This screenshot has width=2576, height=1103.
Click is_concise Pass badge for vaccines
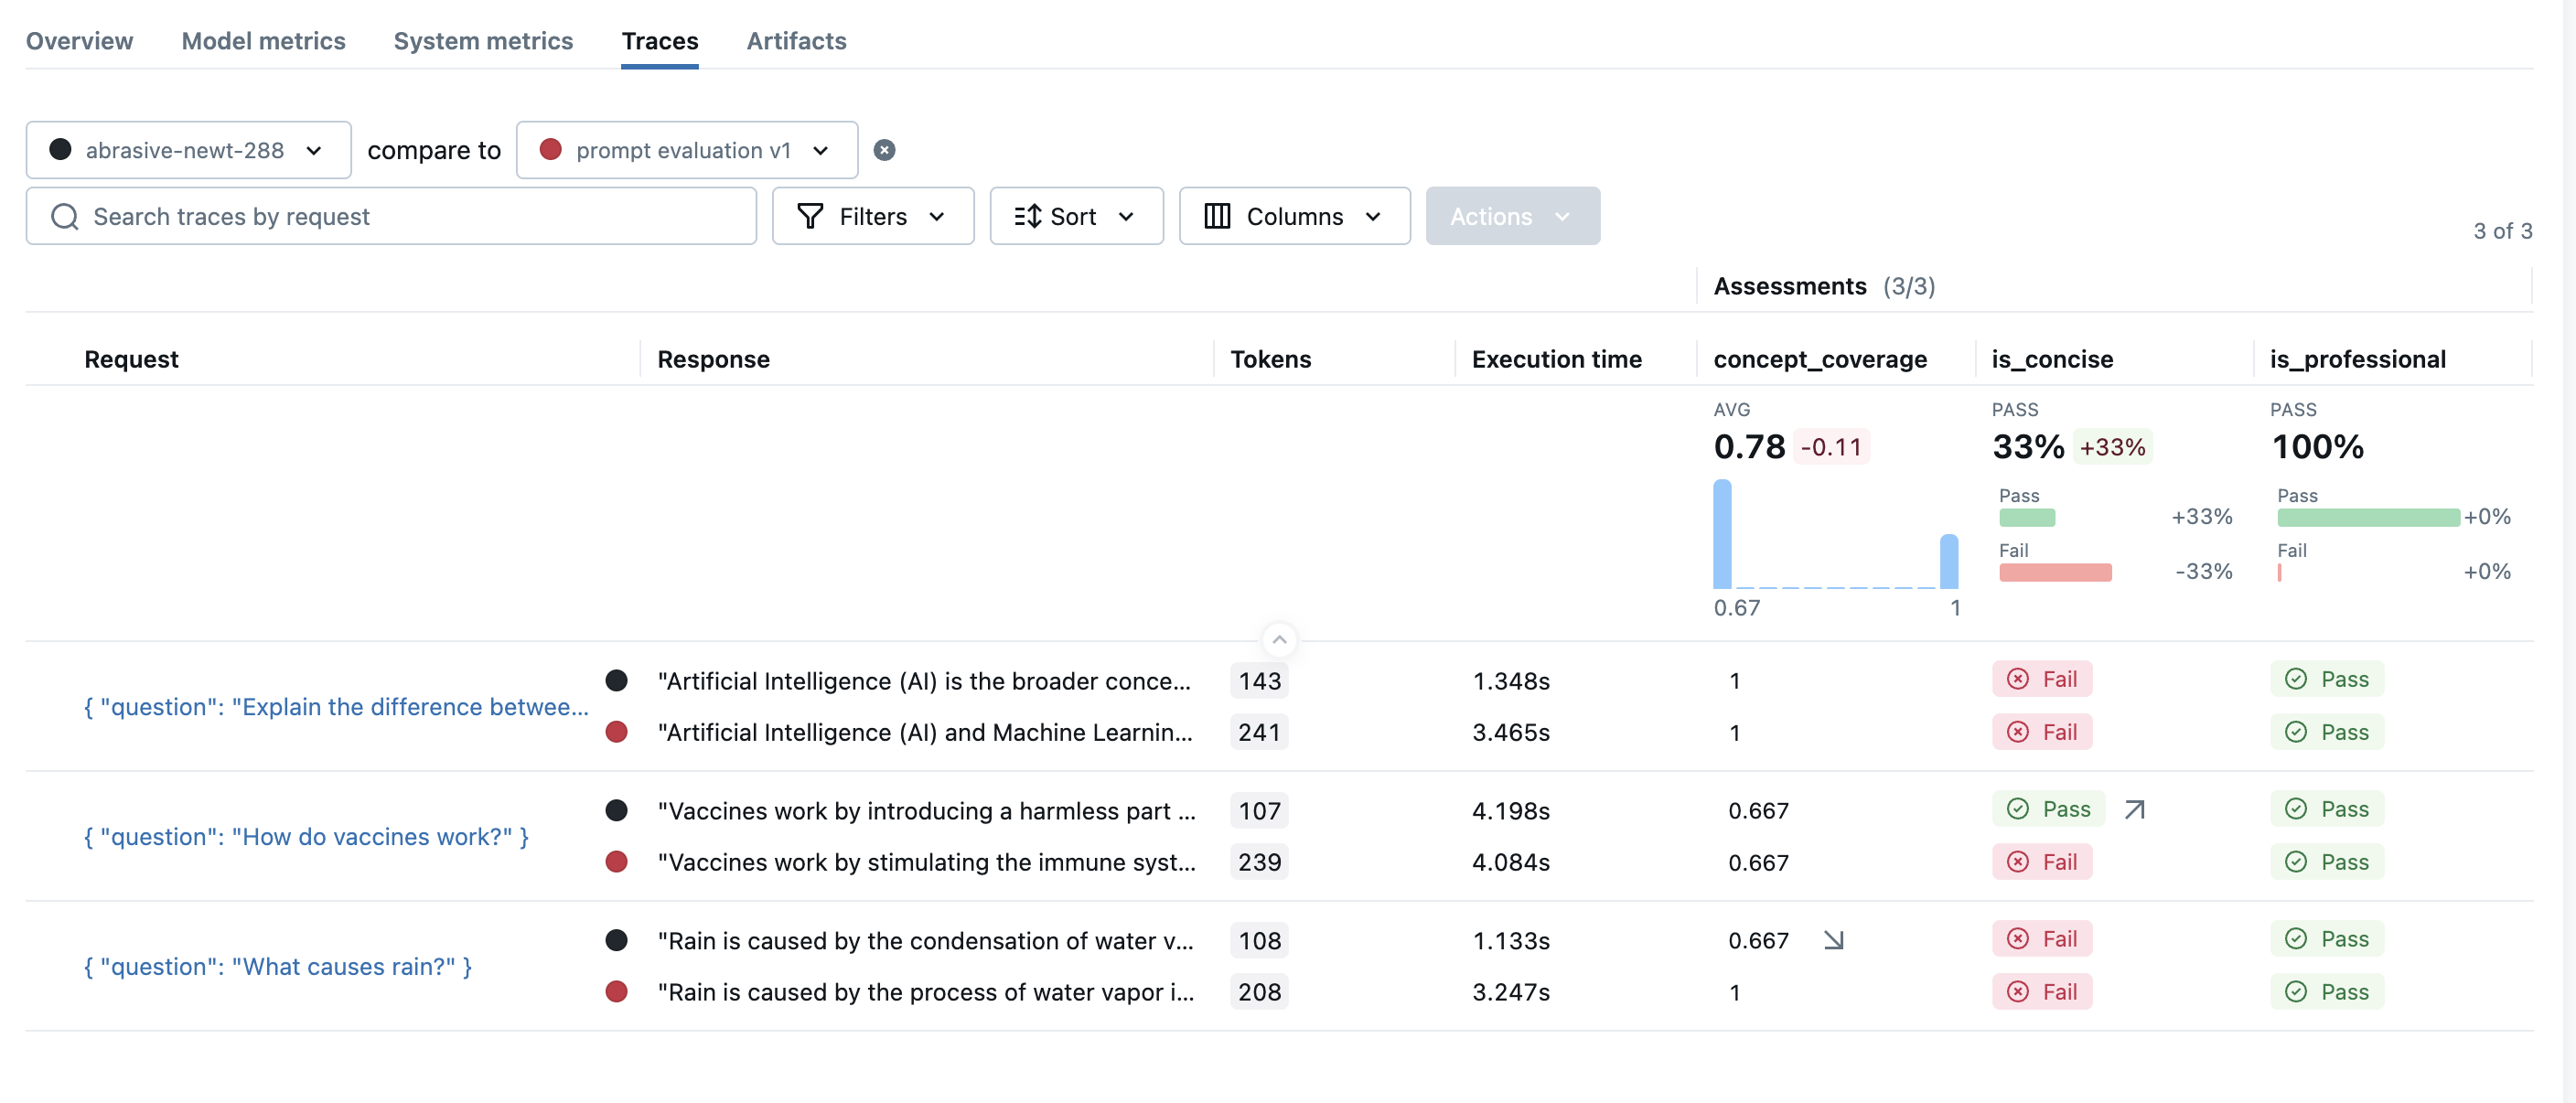click(2048, 809)
